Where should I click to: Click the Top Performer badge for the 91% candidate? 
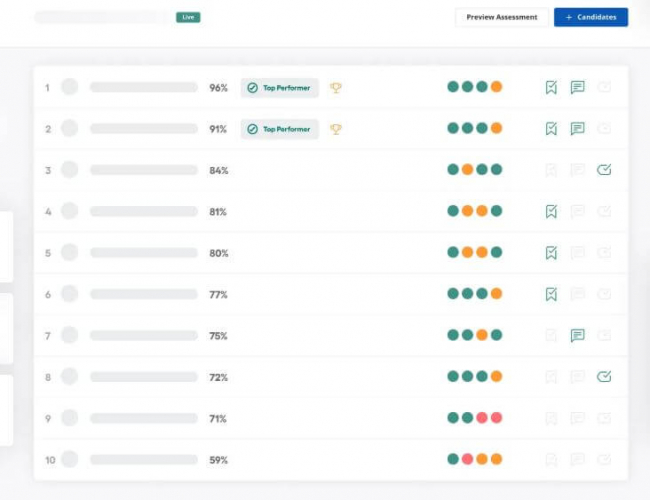(x=279, y=129)
